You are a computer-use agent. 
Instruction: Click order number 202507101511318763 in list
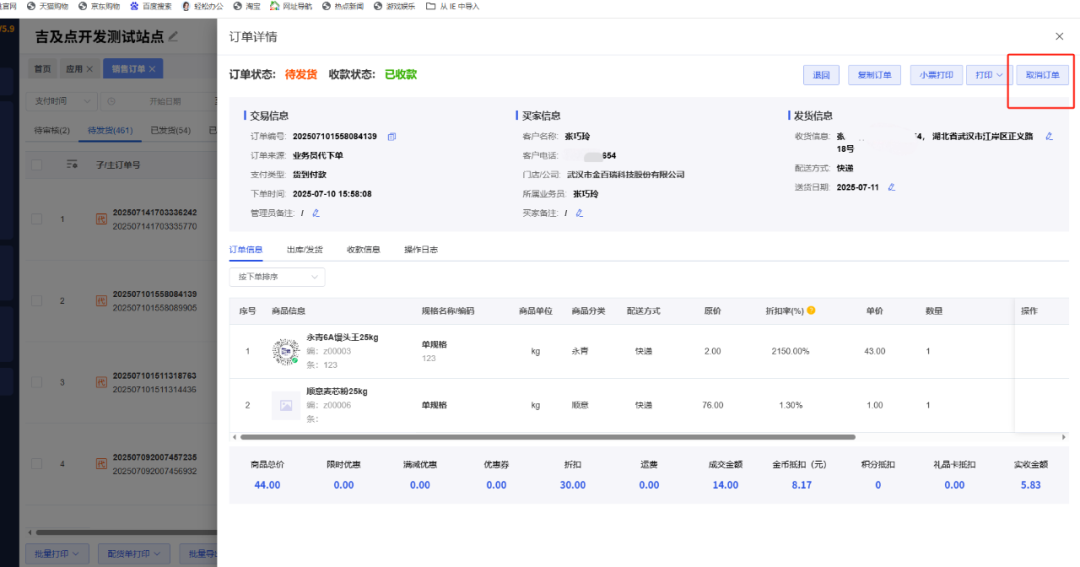tap(154, 375)
